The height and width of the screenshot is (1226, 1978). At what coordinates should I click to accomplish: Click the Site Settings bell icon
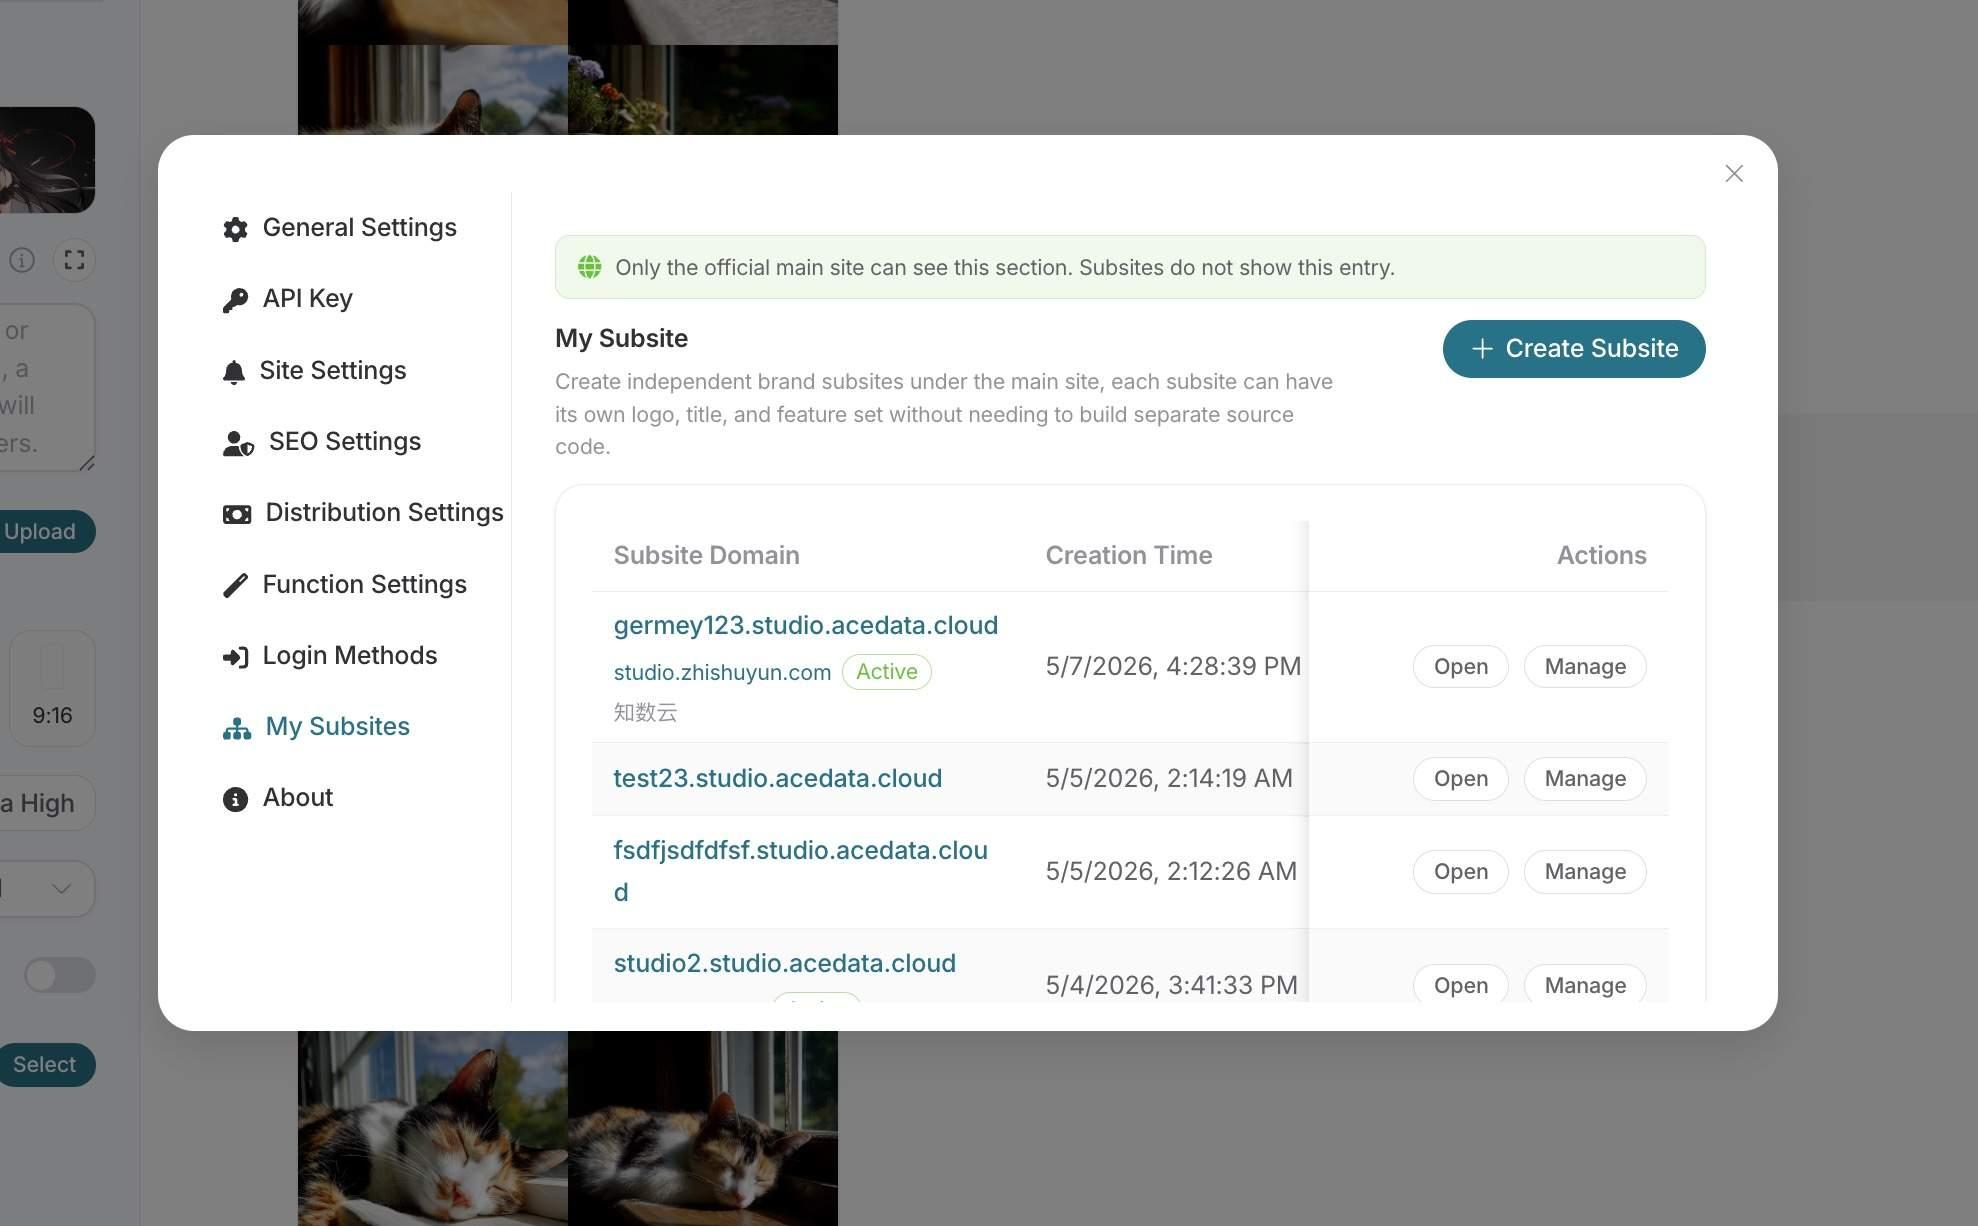click(x=233, y=372)
